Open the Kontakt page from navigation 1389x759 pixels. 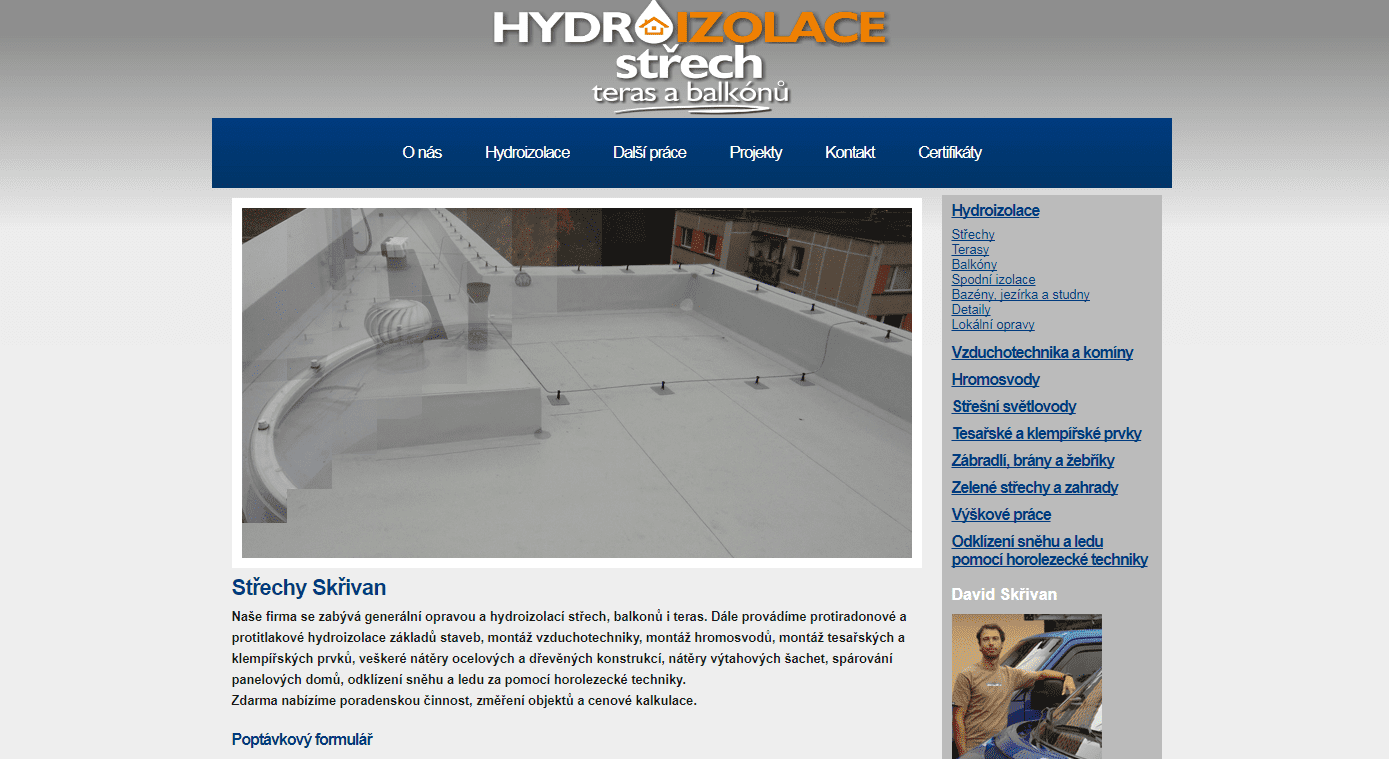[850, 152]
